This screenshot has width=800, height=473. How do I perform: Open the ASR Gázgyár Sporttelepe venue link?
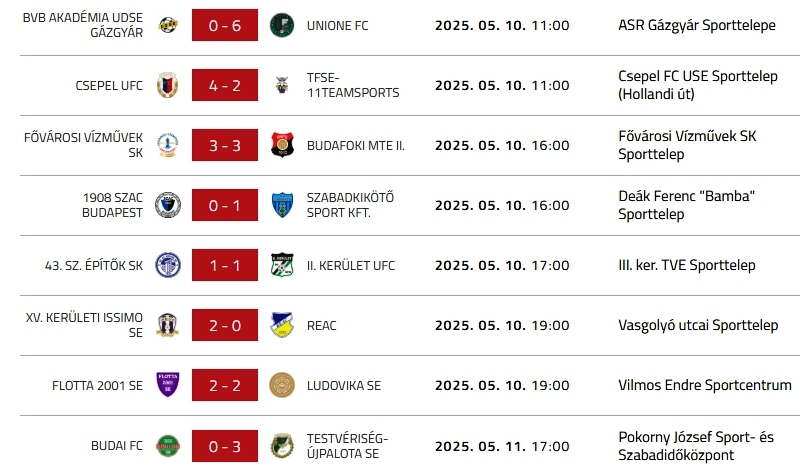(x=696, y=25)
